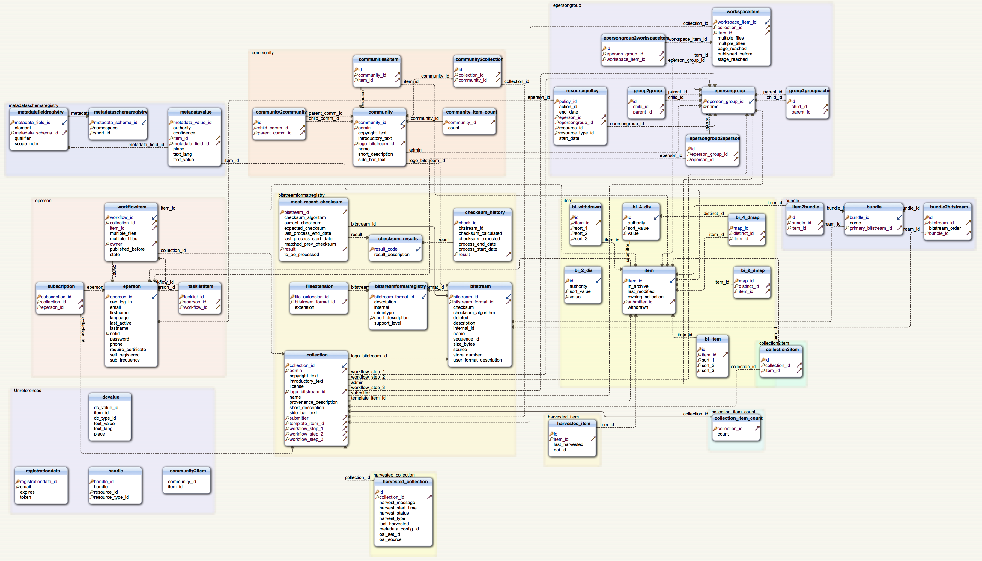The height and width of the screenshot is (561, 982).
Task: Select the item table header
Action: [x=649, y=270]
